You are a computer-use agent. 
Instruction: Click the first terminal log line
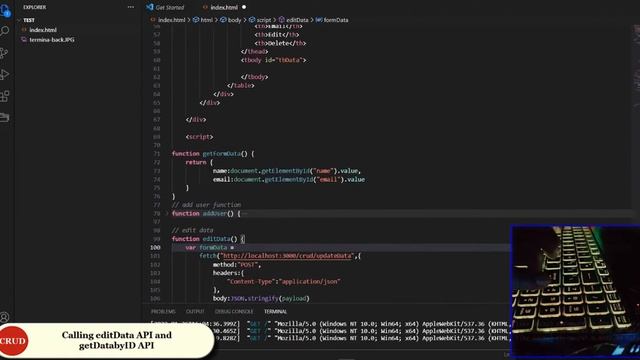[330, 324]
